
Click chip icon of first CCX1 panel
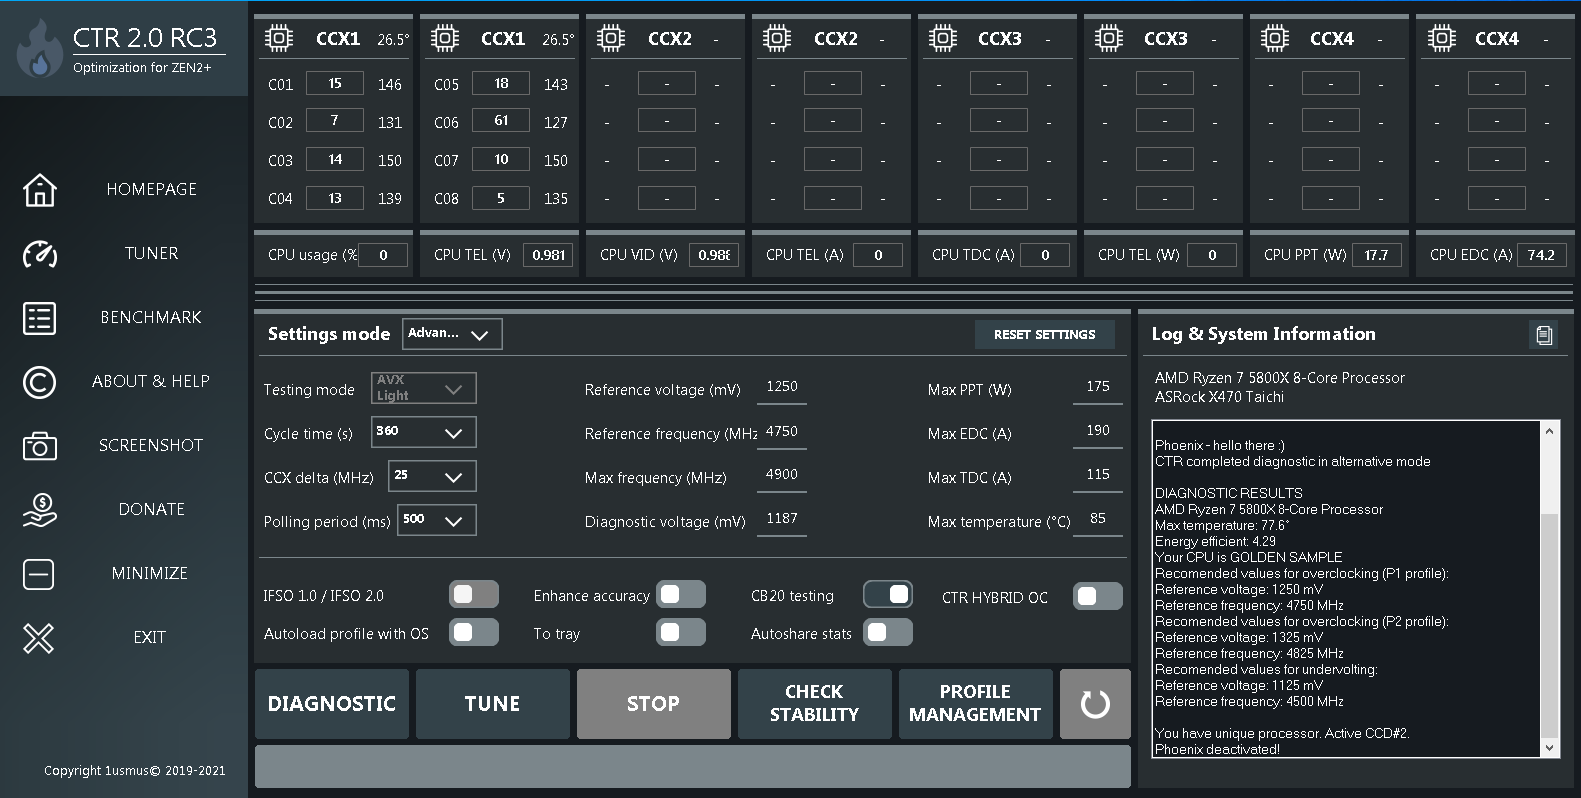click(278, 39)
